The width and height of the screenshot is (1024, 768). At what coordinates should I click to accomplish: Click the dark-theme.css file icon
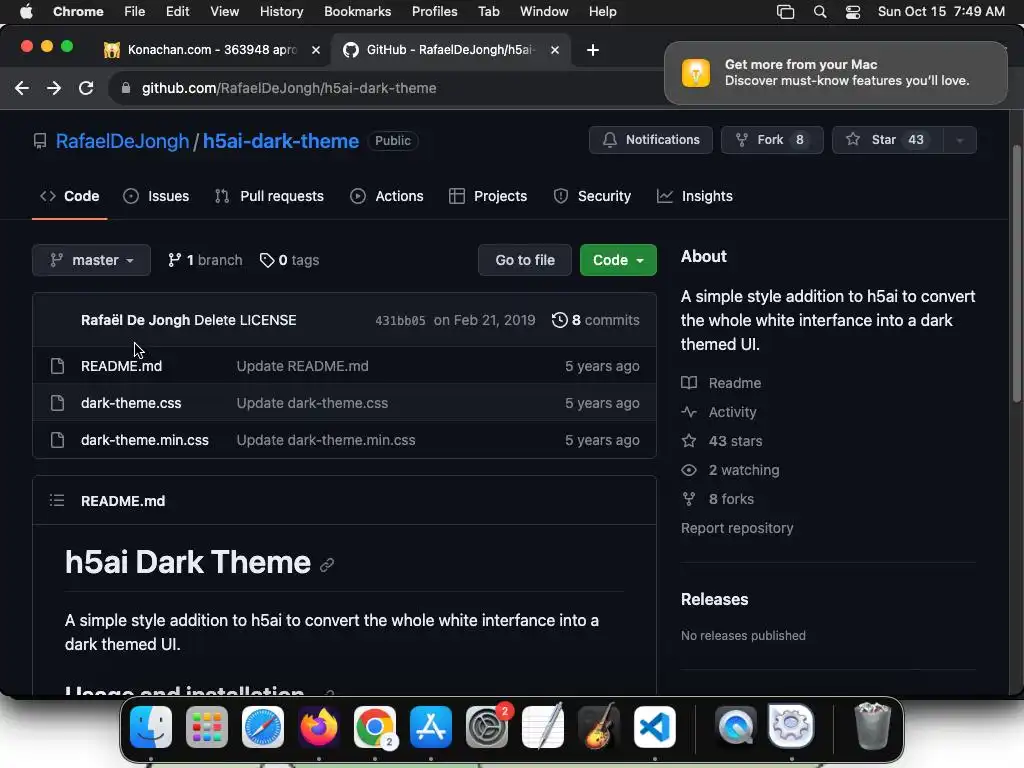(x=57, y=403)
